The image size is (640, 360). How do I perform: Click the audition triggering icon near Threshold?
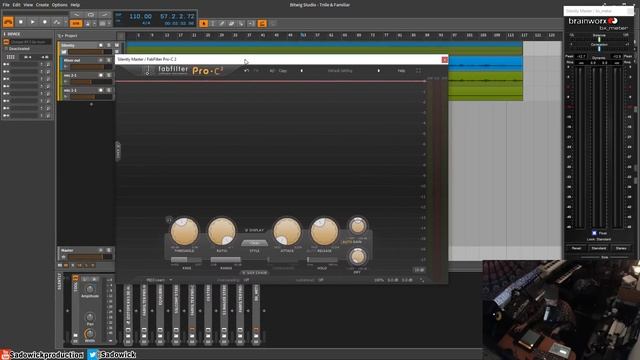pos(169,220)
